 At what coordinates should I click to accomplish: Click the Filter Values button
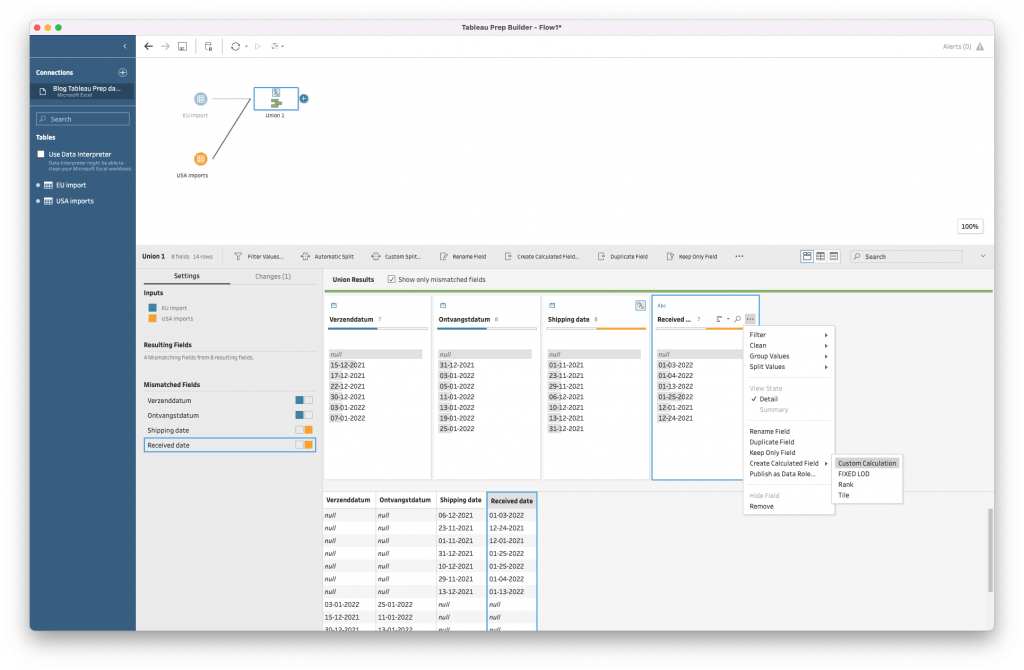[259, 256]
